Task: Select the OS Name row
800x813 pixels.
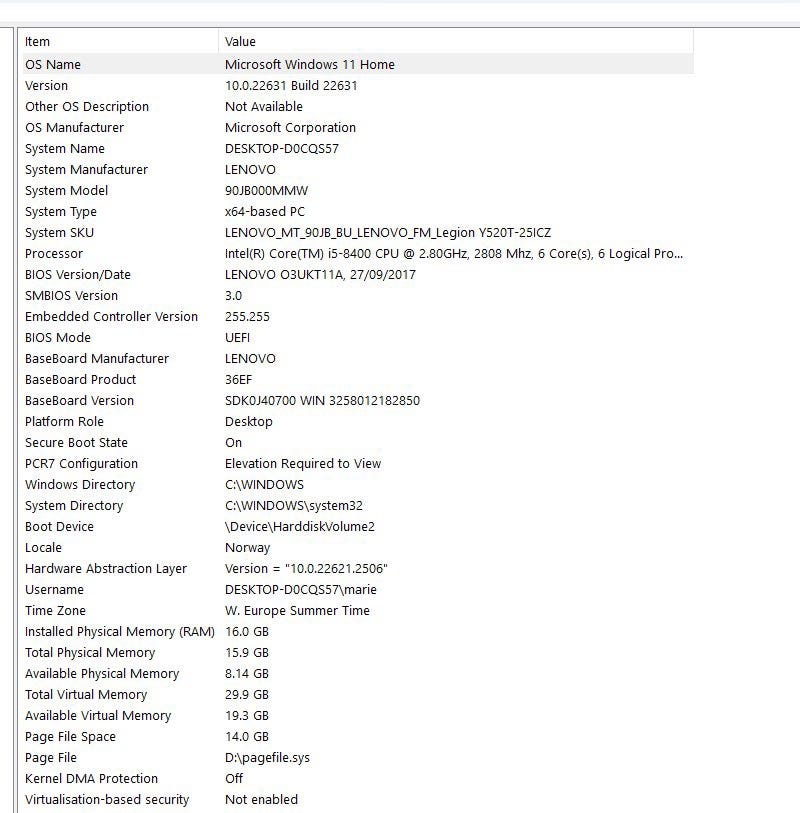Action: pos(358,64)
